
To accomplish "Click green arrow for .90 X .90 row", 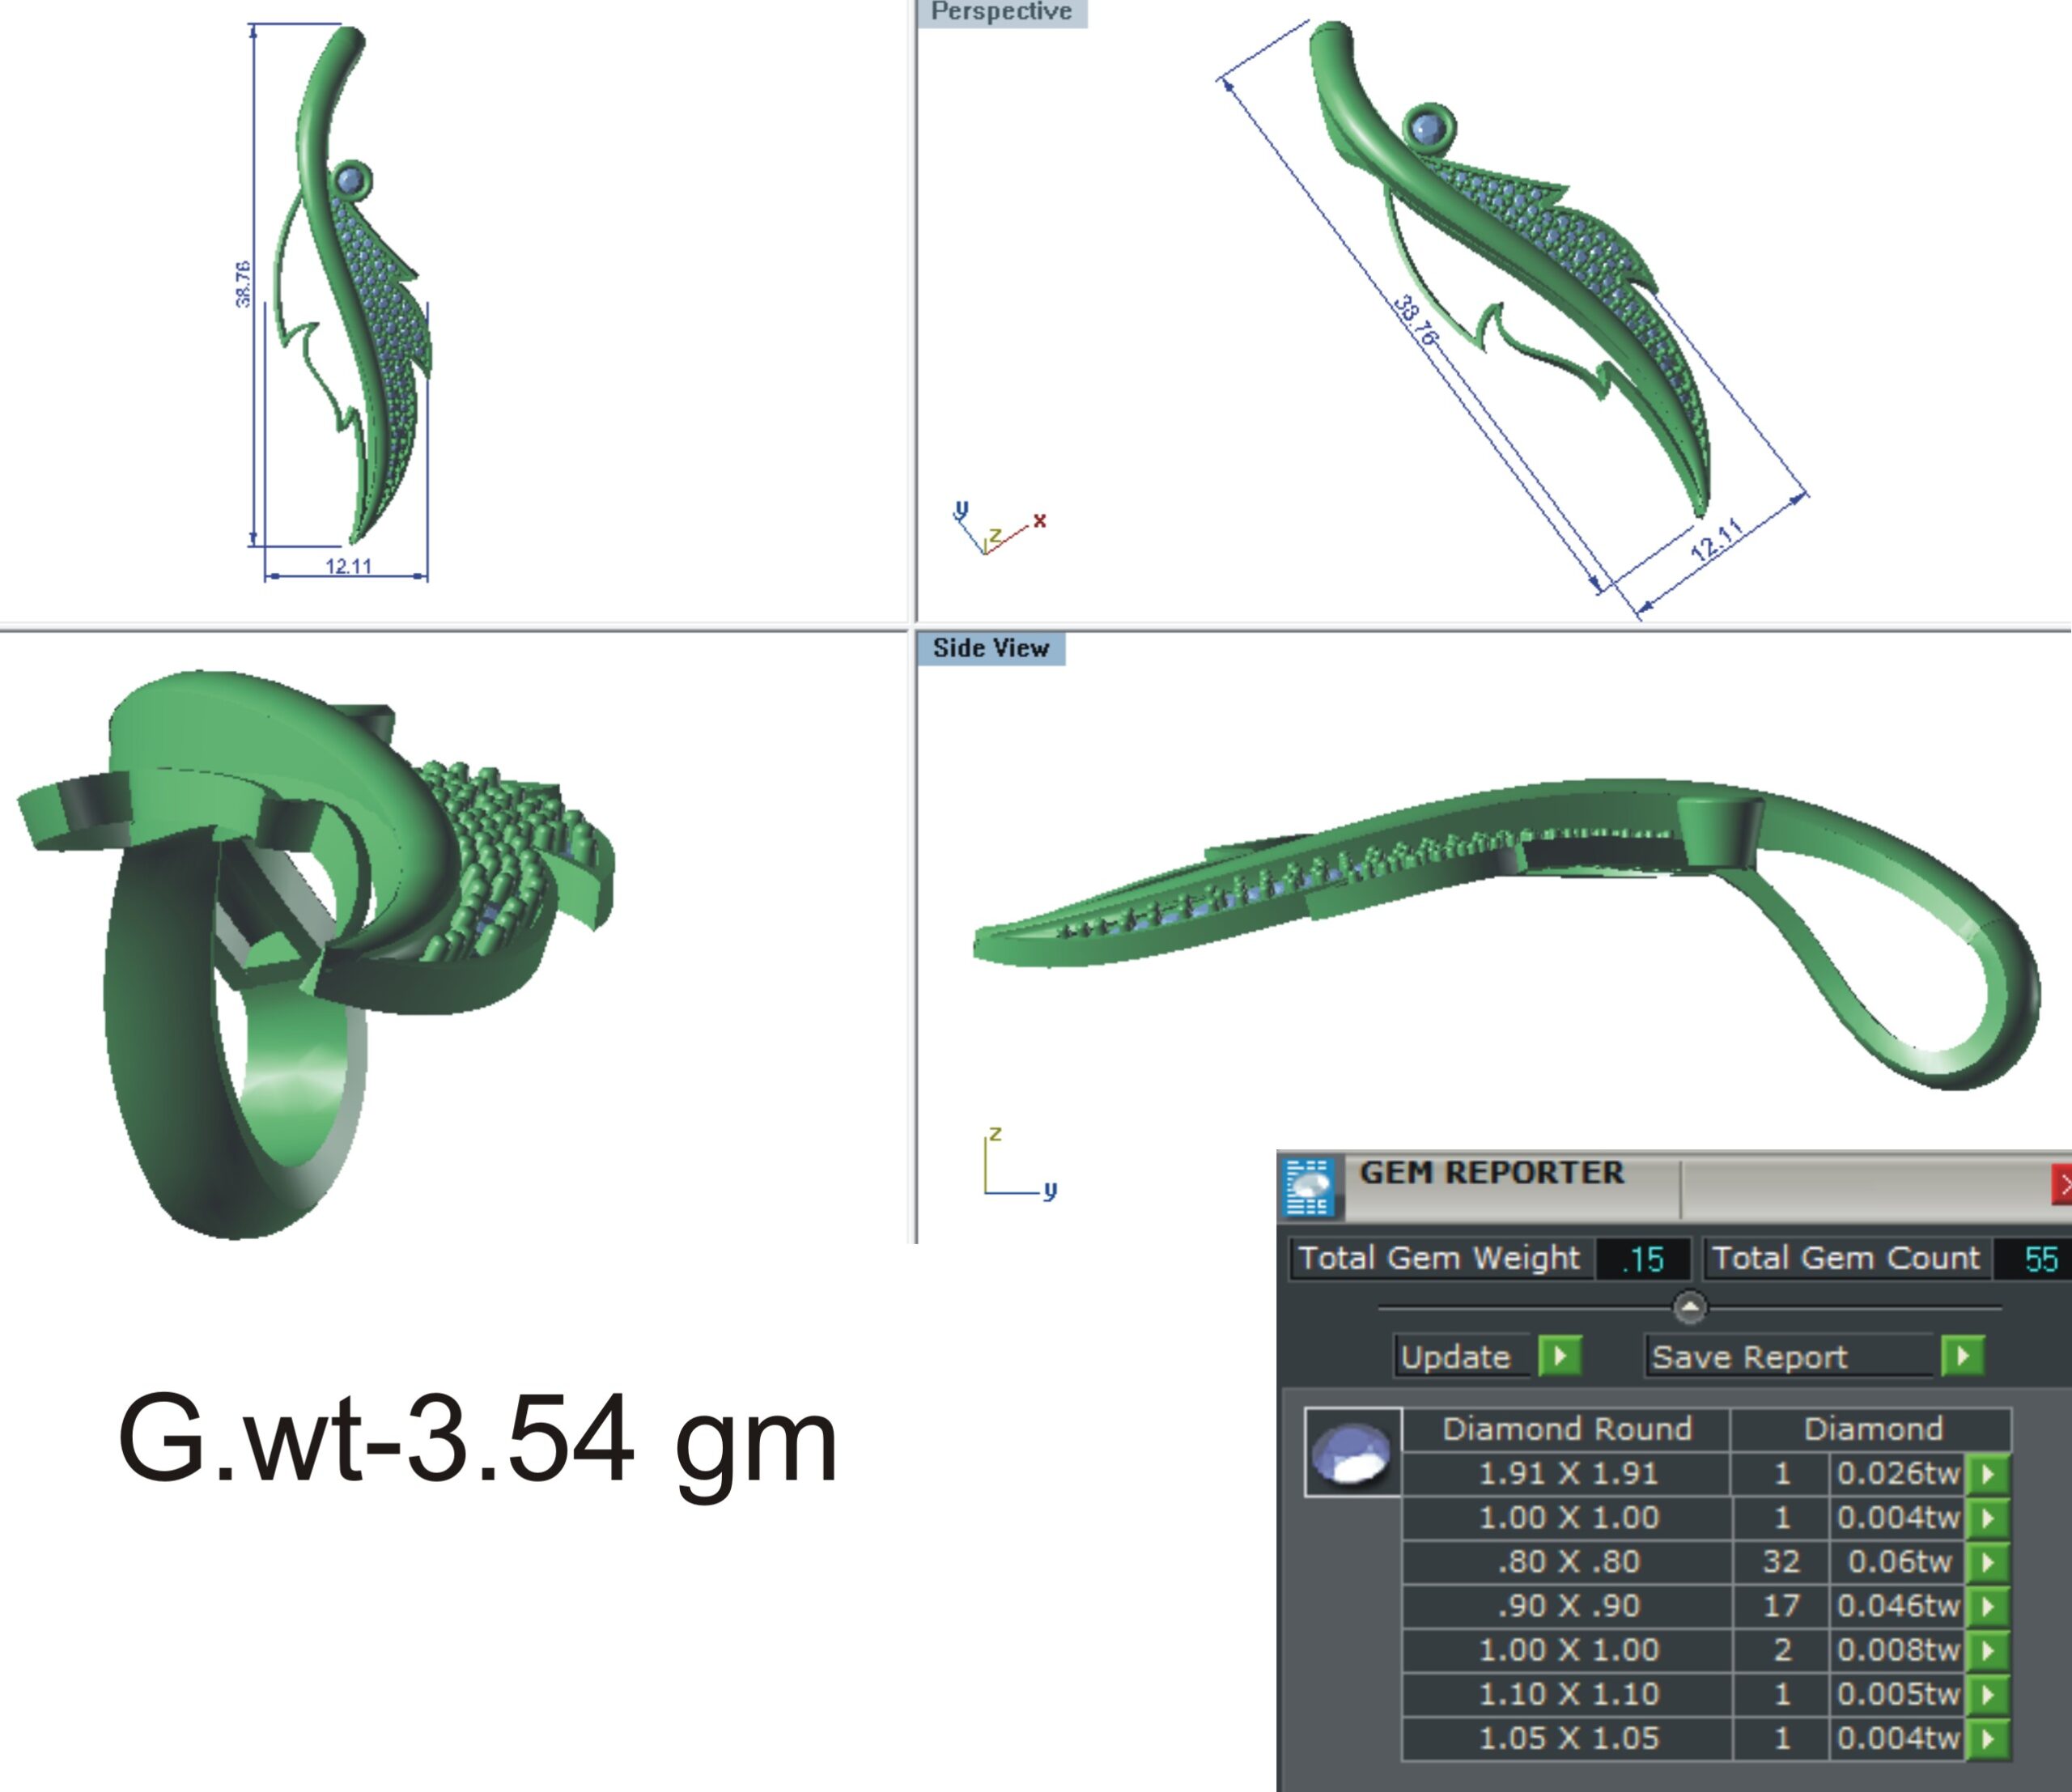I will (x=1988, y=1606).
